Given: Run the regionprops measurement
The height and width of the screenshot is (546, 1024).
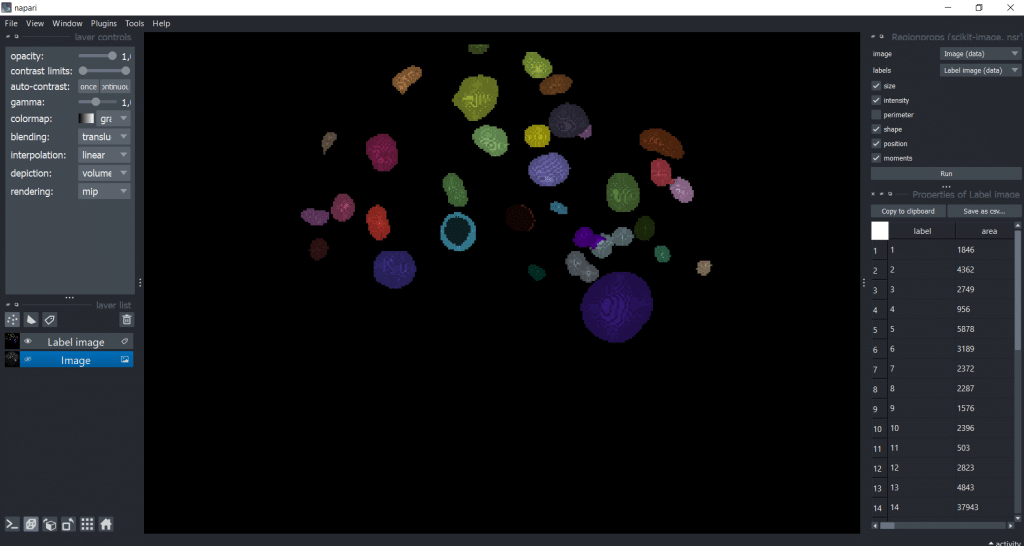Looking at the screenshot, I should click(x=946, y=174).
